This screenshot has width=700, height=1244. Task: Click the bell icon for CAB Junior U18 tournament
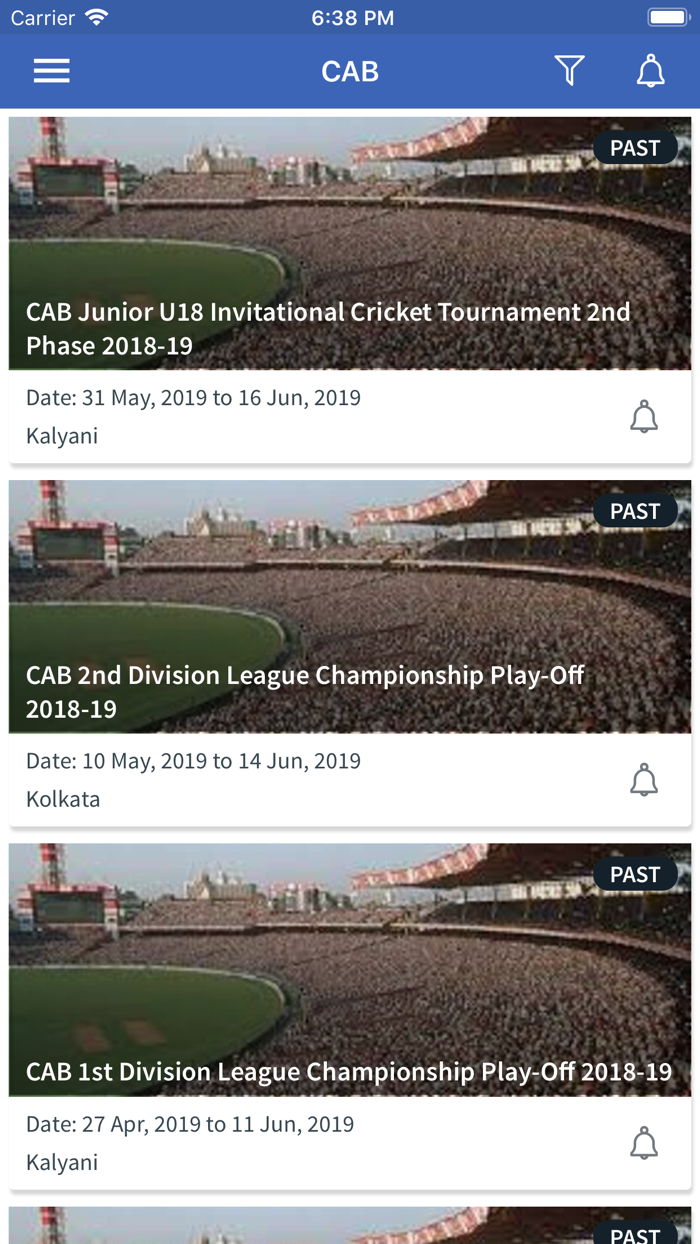645,416
